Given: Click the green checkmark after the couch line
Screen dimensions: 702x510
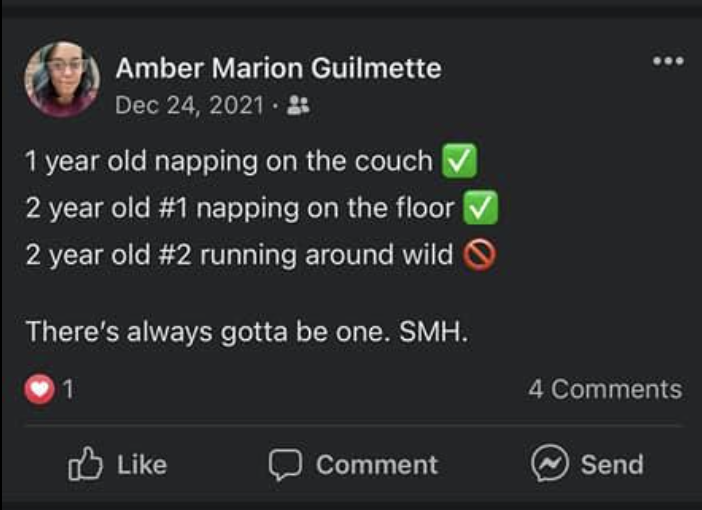Looking at the screenshot, I should pos(459,161).
